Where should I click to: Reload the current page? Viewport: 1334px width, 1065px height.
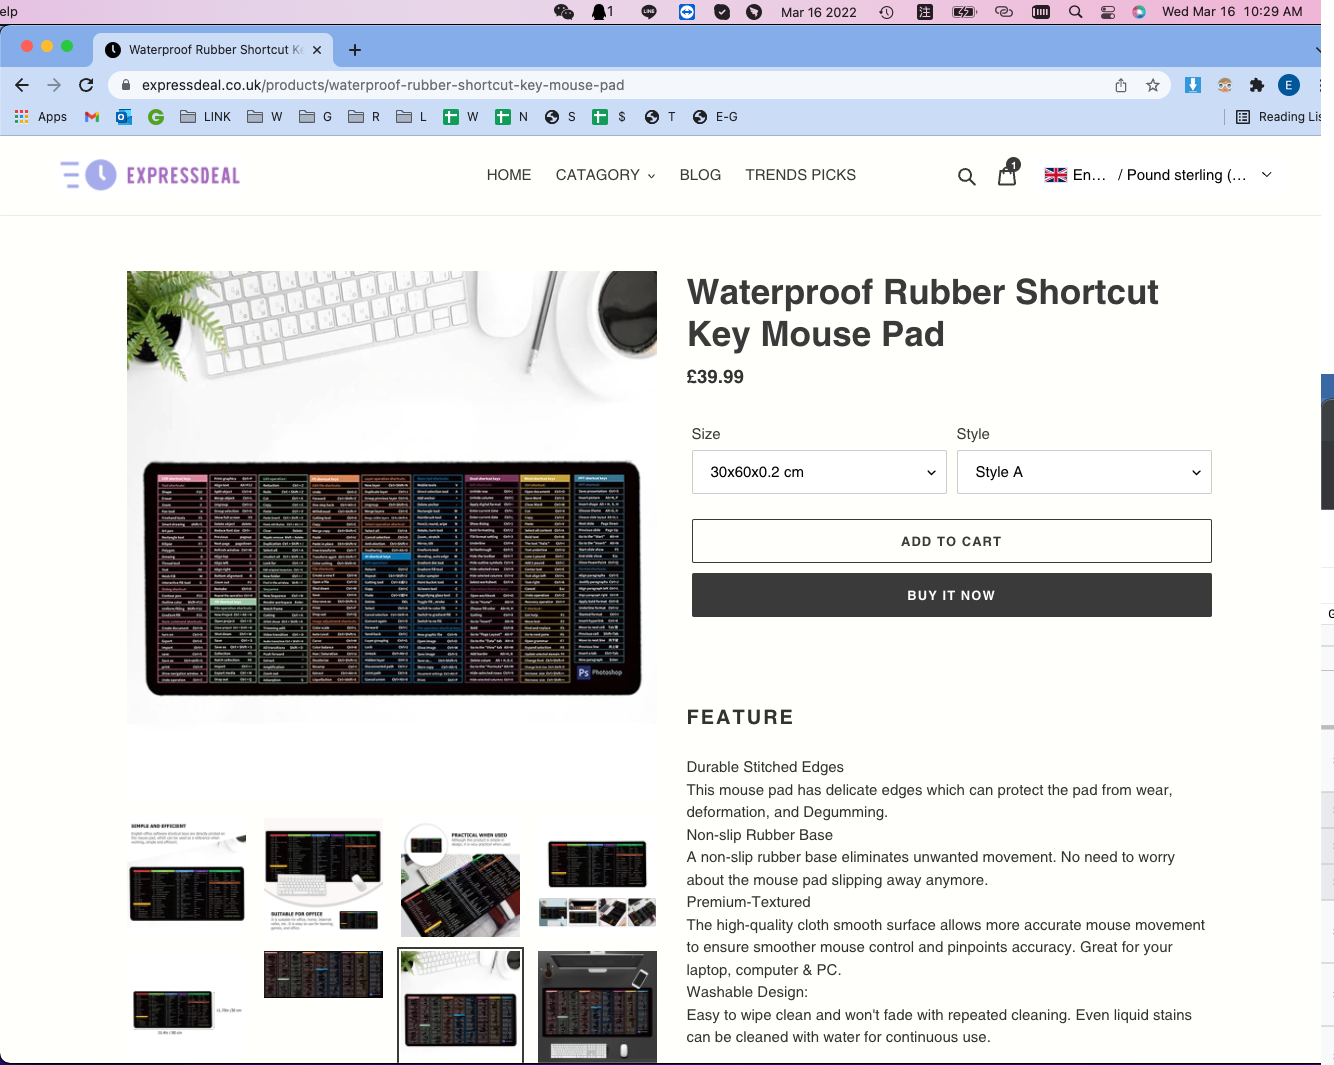[86, 85]
